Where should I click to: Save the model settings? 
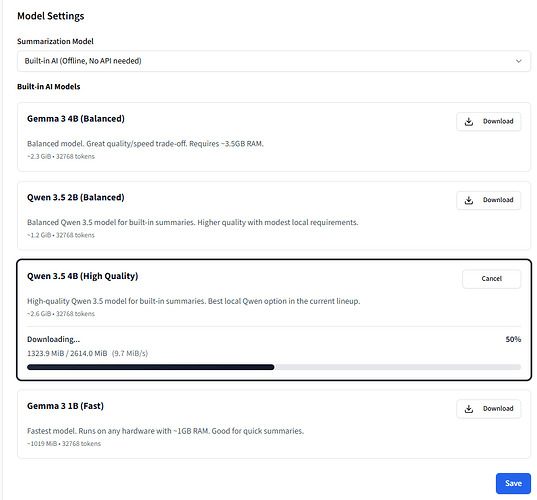(x=513, y=483)
